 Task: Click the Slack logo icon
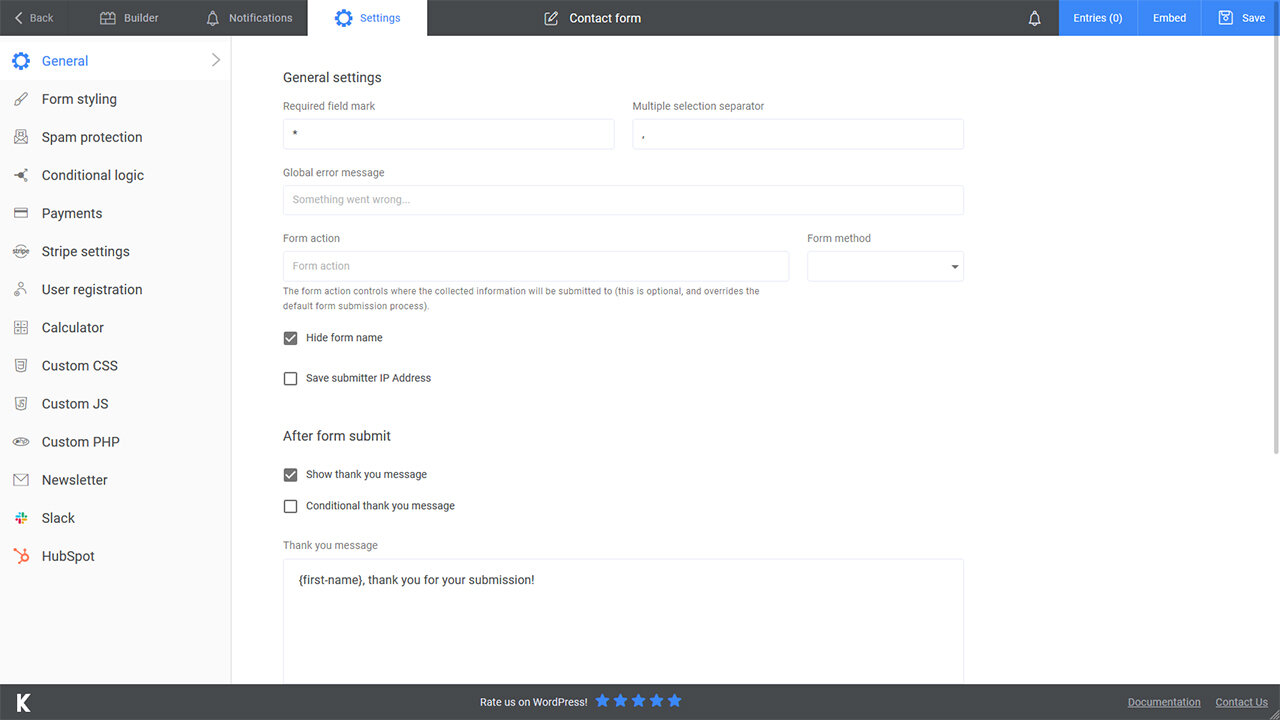[21, 518]
